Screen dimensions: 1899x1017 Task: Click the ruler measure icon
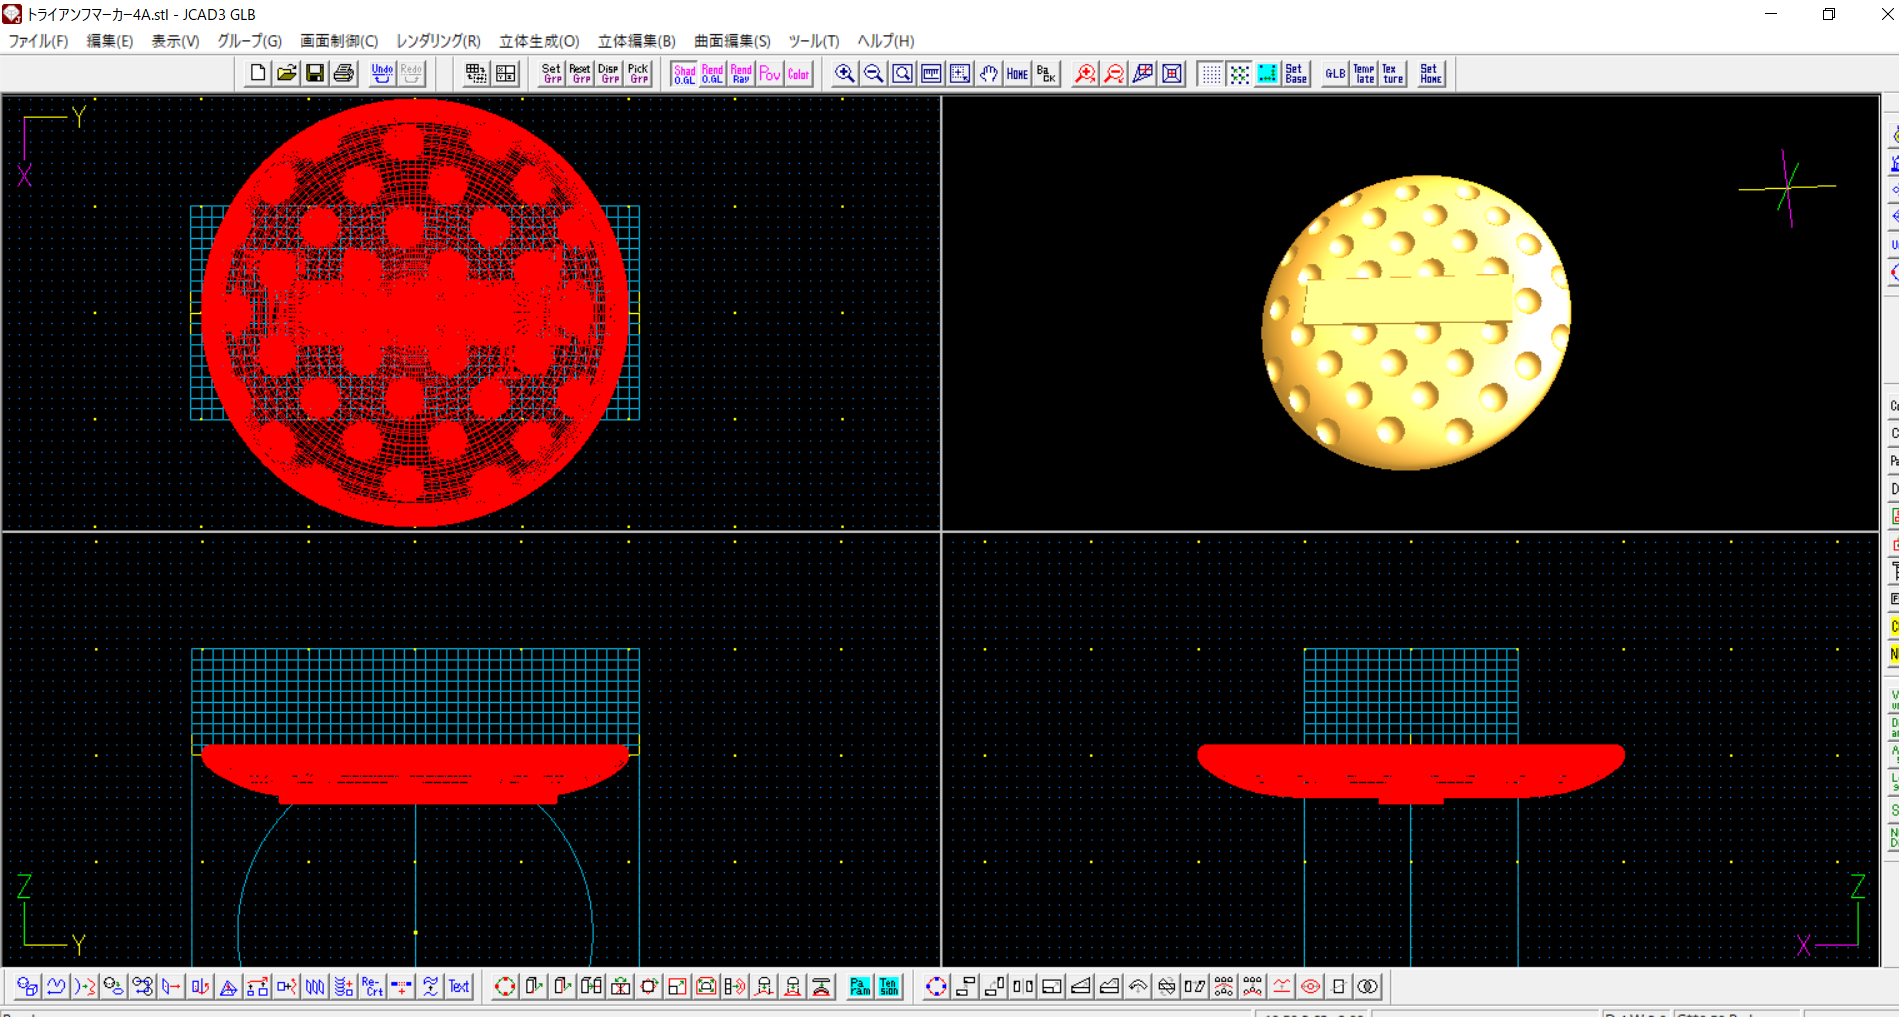coord(931,73)
